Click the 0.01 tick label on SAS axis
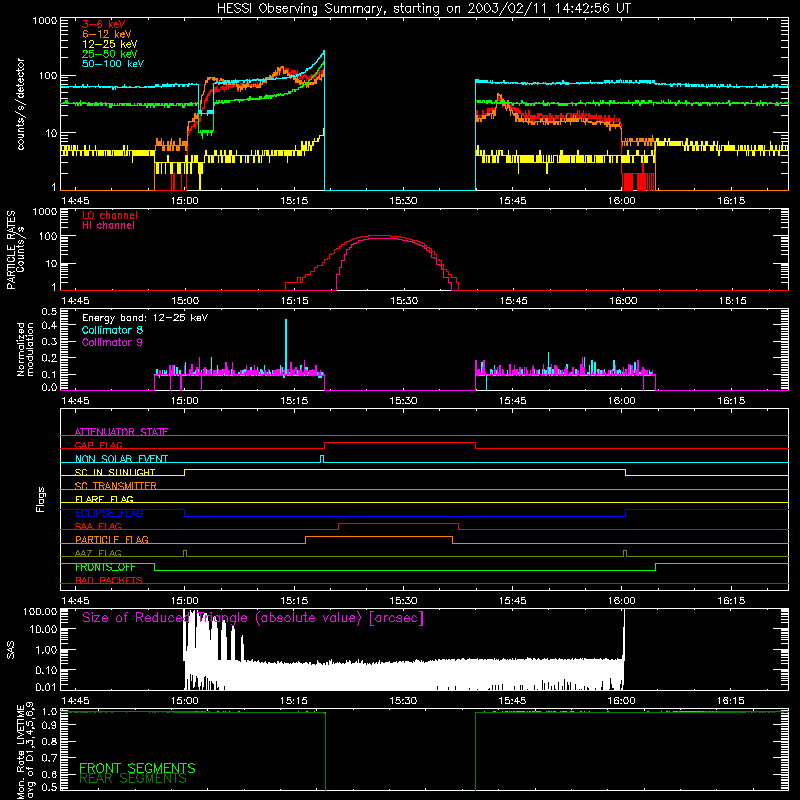The width and height of the screenshot is (800, 800). (46, 687)
